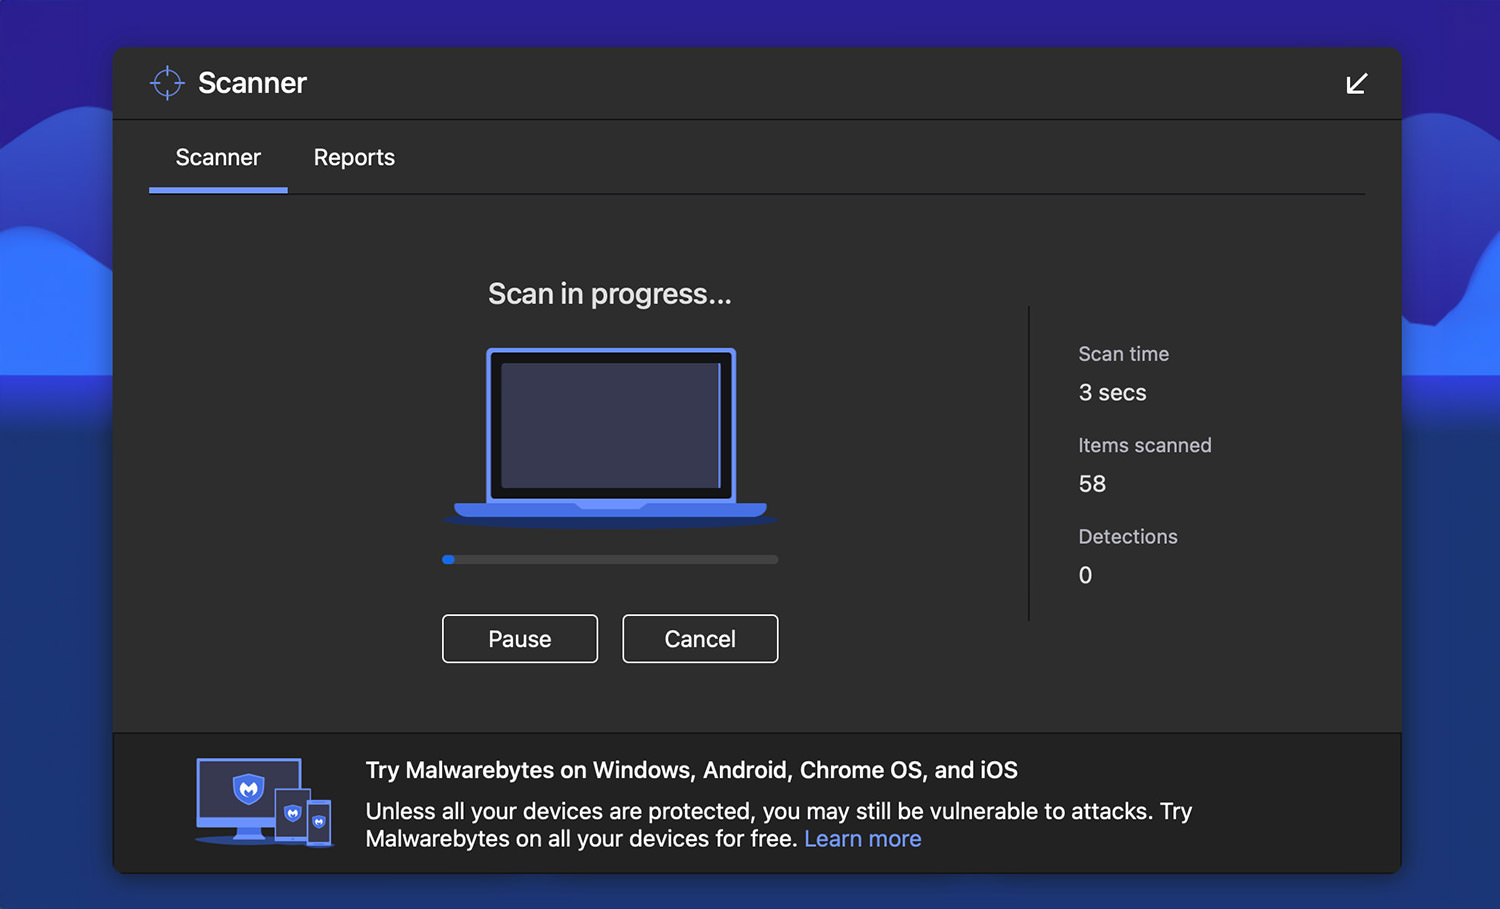Click the Scanner crosshair icon in the header
This screenshot has width=1500, height=909.
(x=167, y=83)
